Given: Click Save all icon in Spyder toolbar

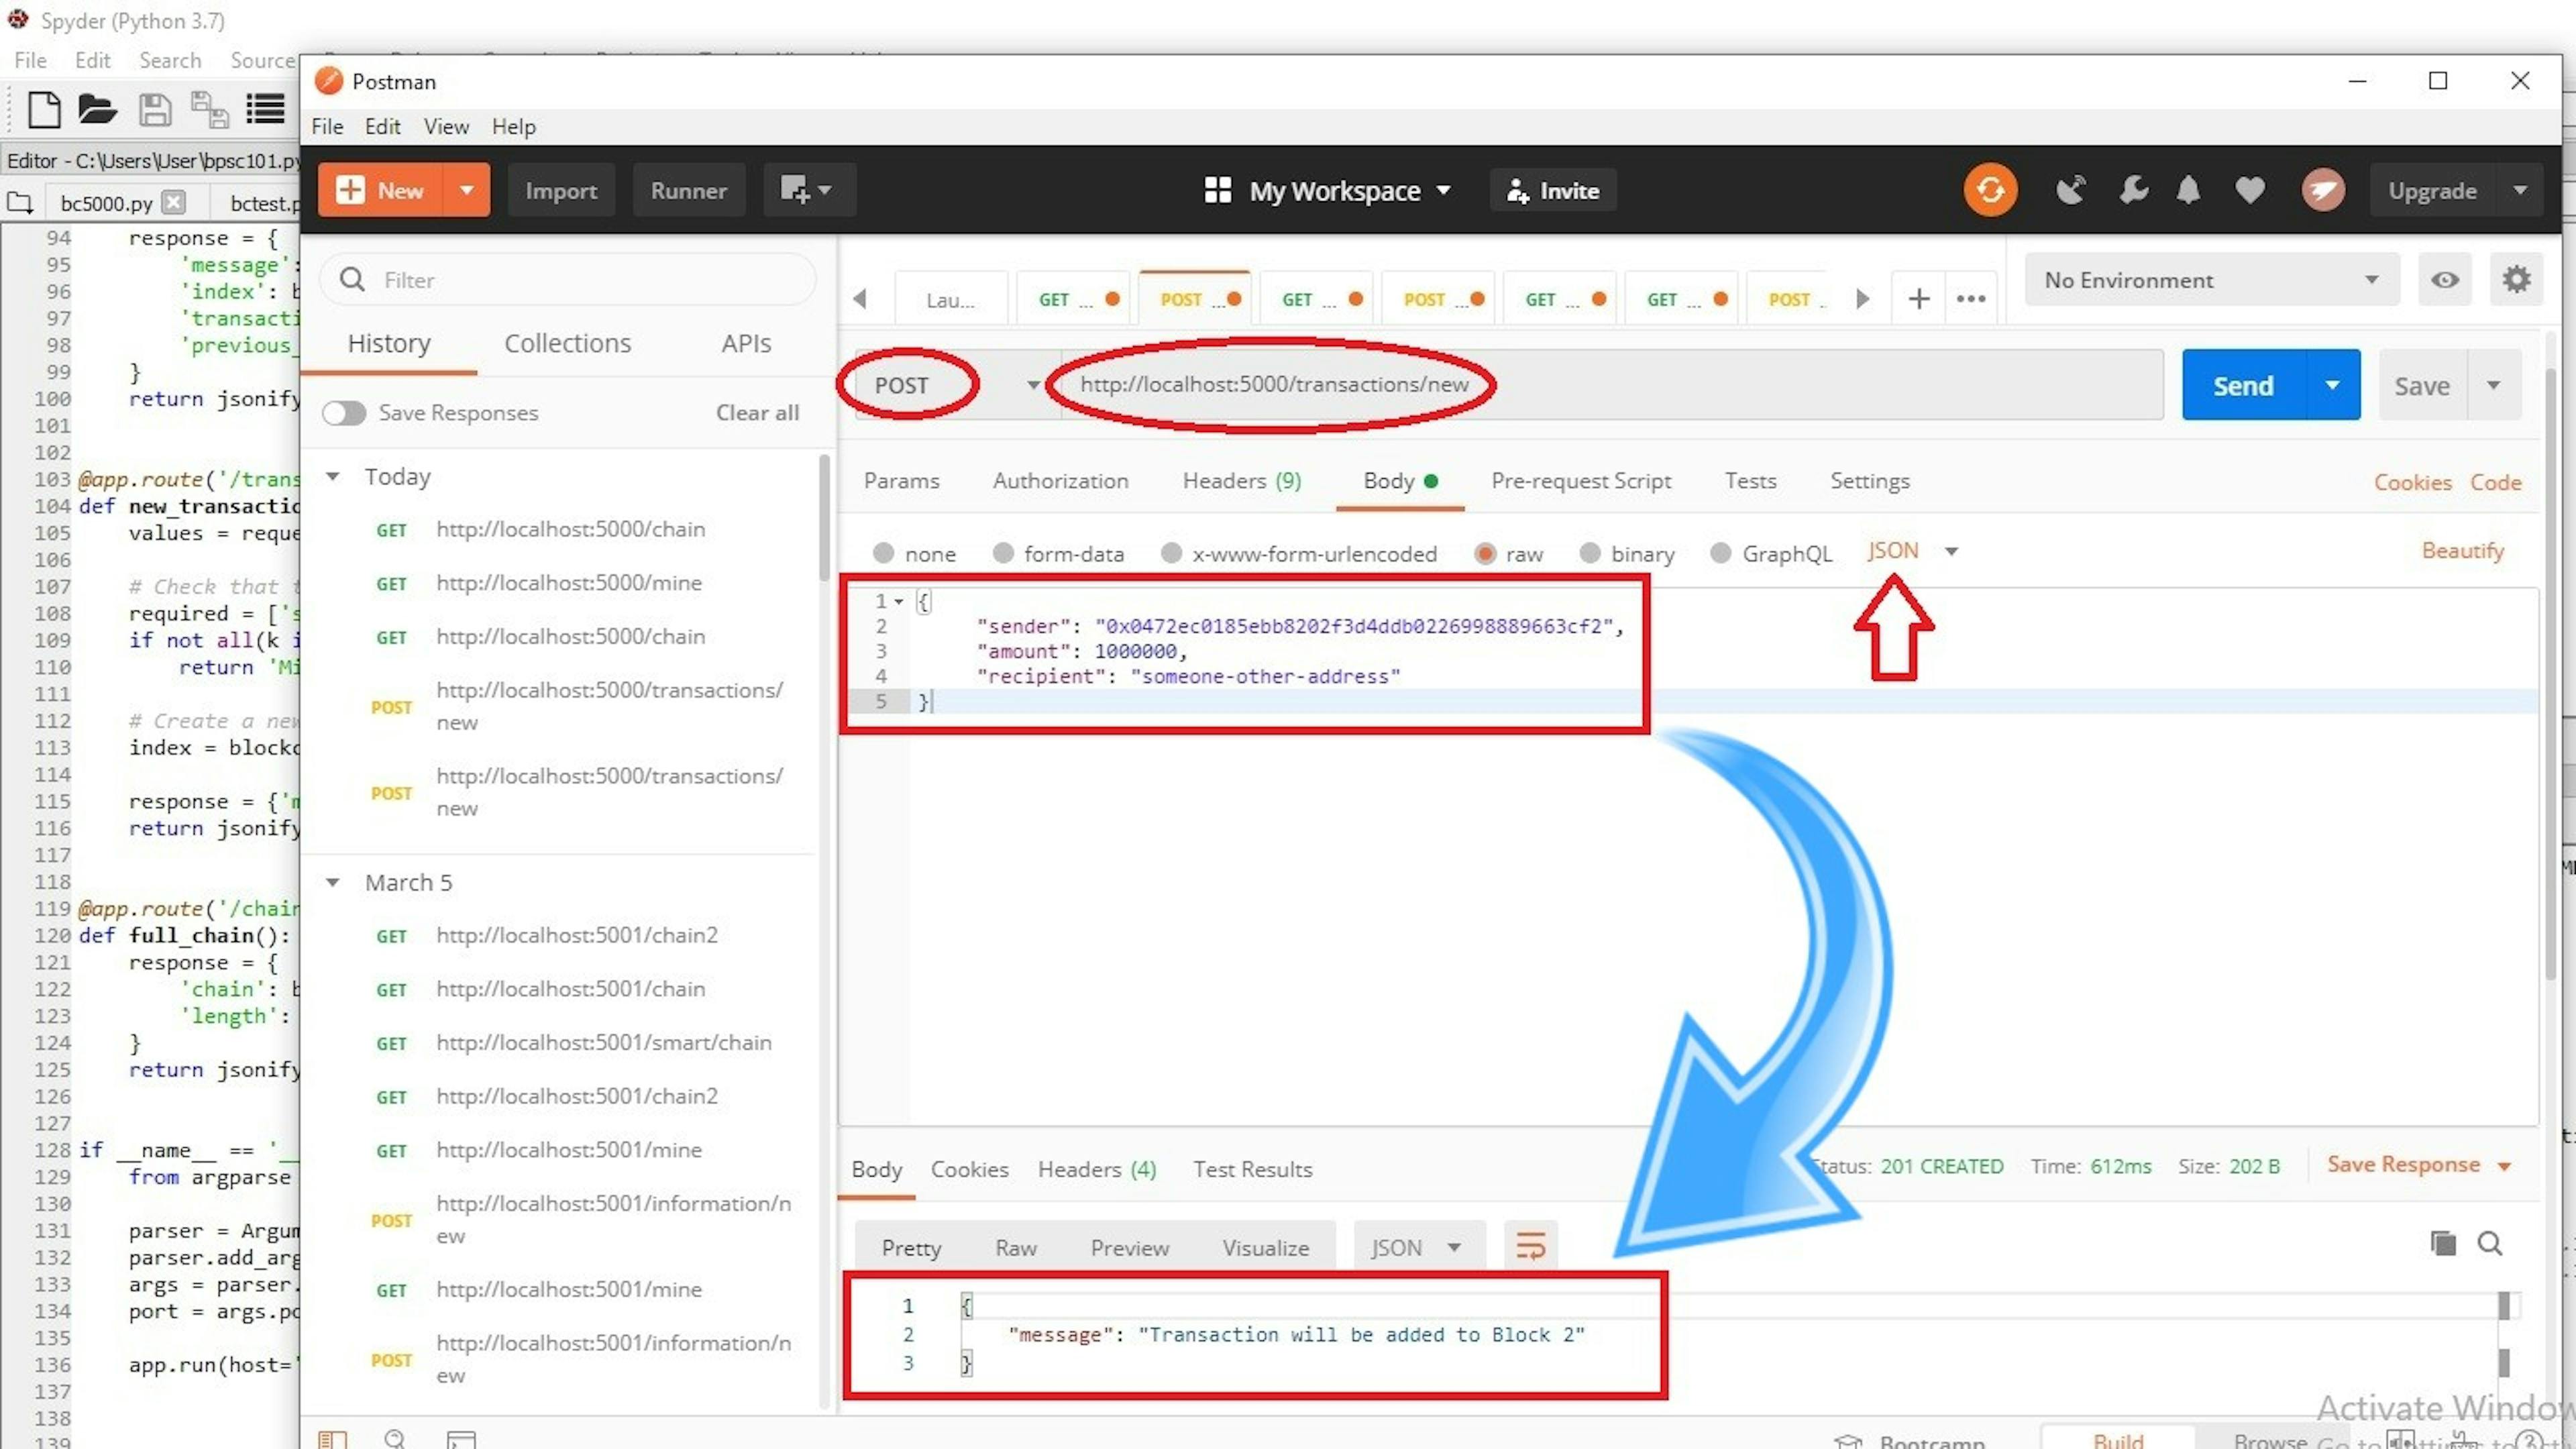Looking at the screenshot, I should pos(209,110).
